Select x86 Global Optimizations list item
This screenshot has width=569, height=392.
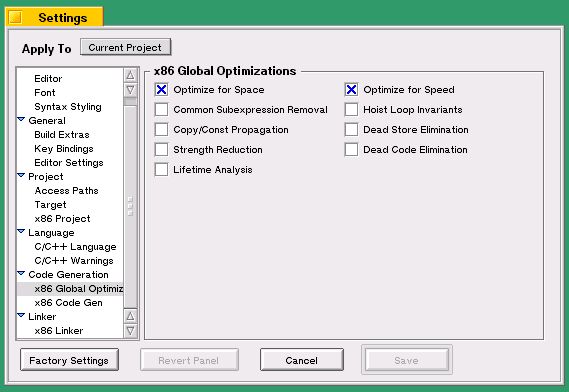[70, 289]
